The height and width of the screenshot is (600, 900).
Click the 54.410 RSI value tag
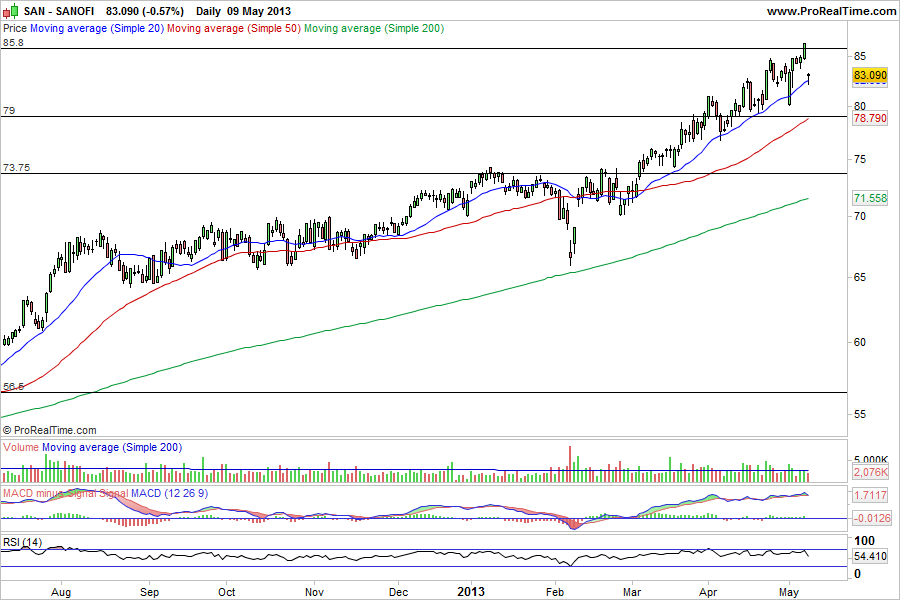870,556
